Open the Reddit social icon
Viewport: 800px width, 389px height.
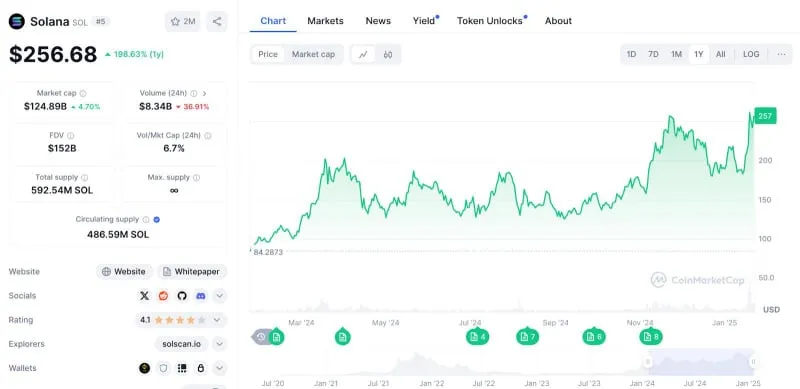(163, 296)
